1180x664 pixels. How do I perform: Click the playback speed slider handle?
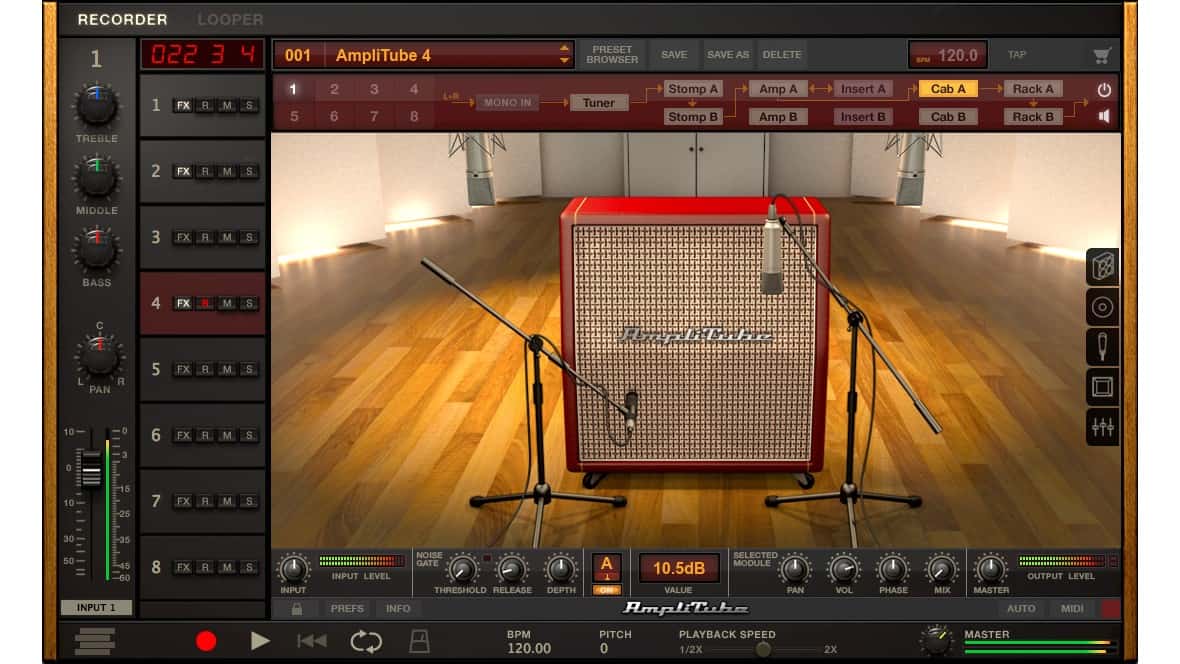pyautogui.click(x=763, y=649)
